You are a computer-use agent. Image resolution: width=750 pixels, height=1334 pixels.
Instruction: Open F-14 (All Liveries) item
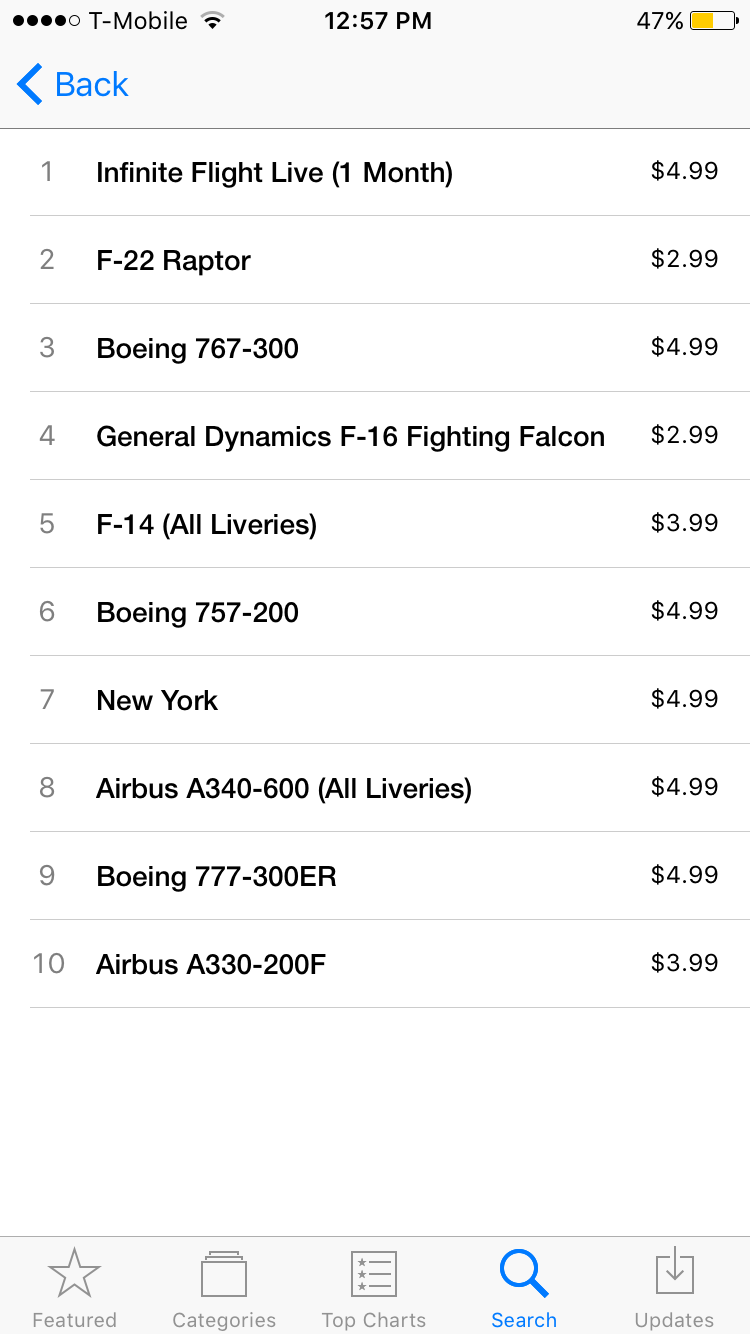point(206,525)
